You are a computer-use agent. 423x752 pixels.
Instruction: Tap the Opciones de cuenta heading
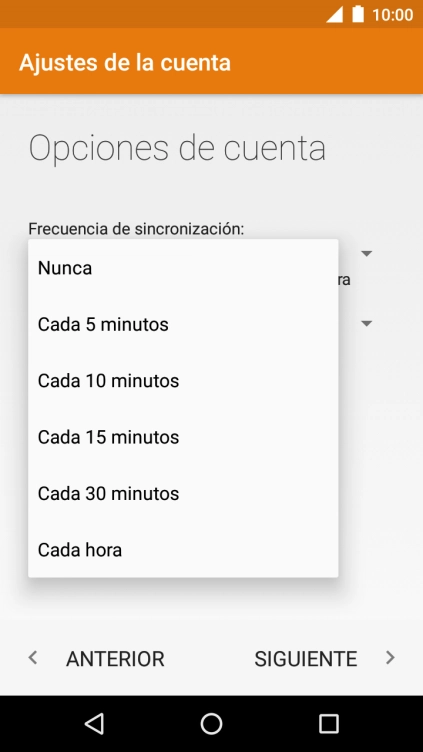pyautogui.click(x=177, y=148)
